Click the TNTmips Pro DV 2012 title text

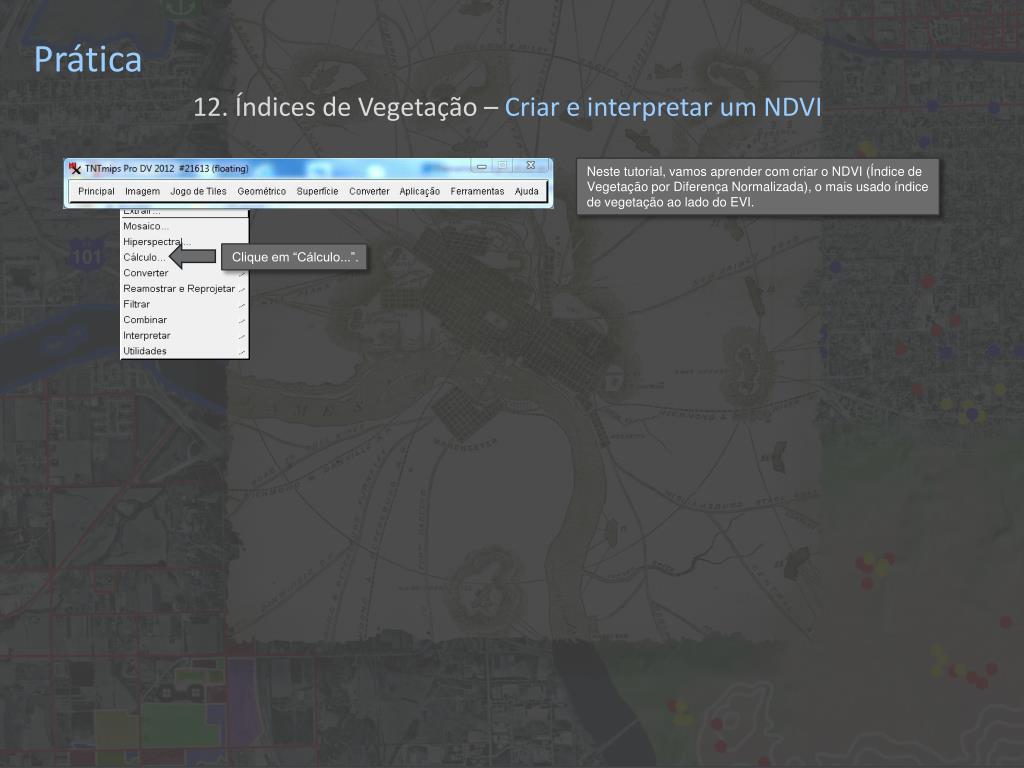[167, 168]
